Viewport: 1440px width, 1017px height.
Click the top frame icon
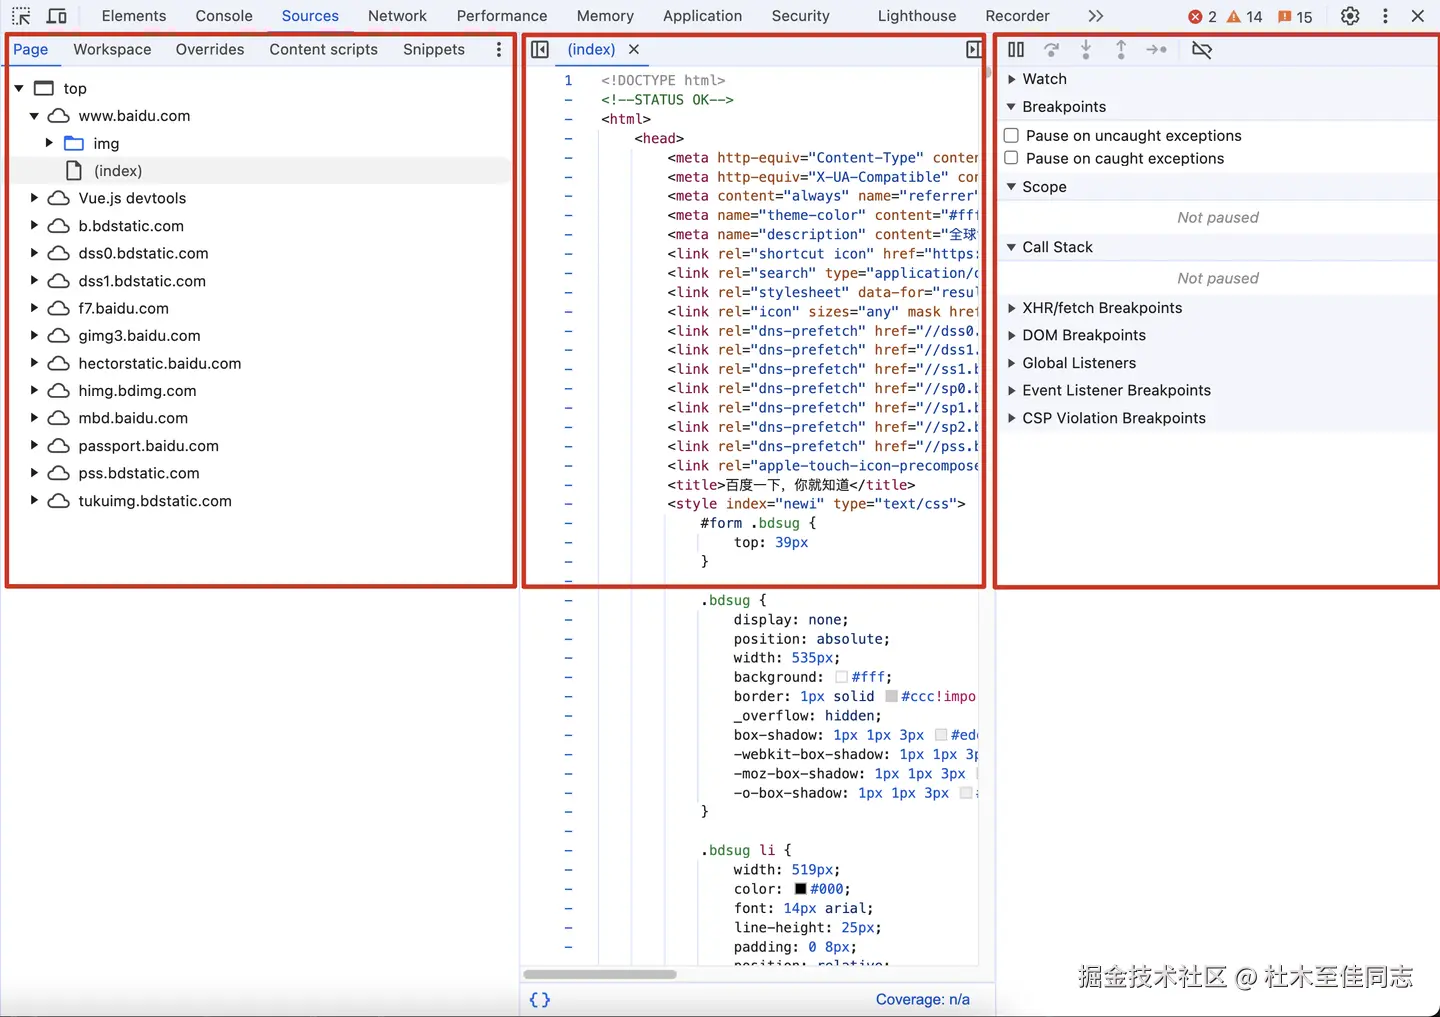44,88
